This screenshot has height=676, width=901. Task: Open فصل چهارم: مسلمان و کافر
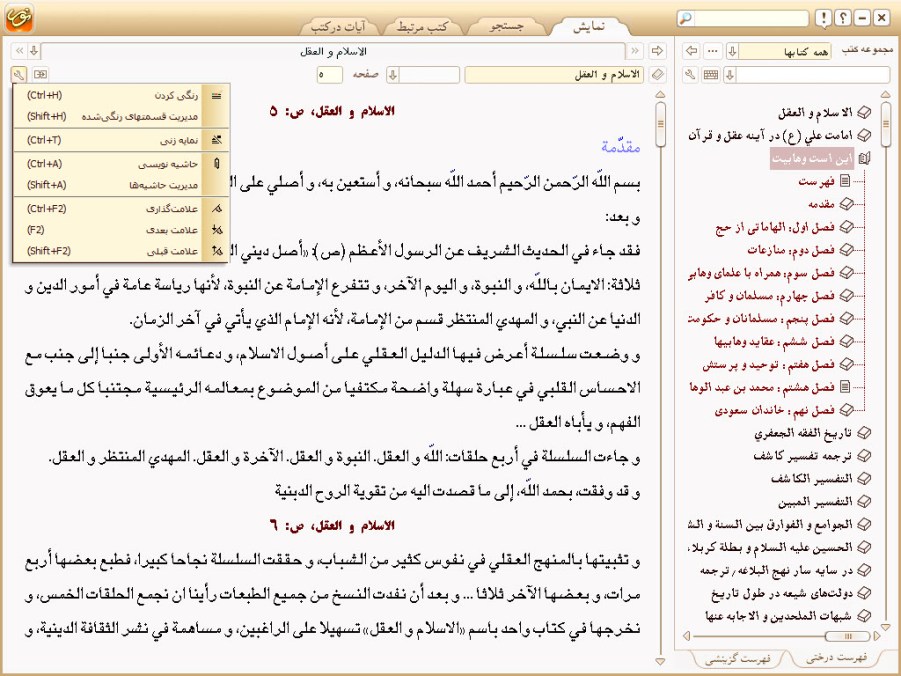(x=769, y=295)
